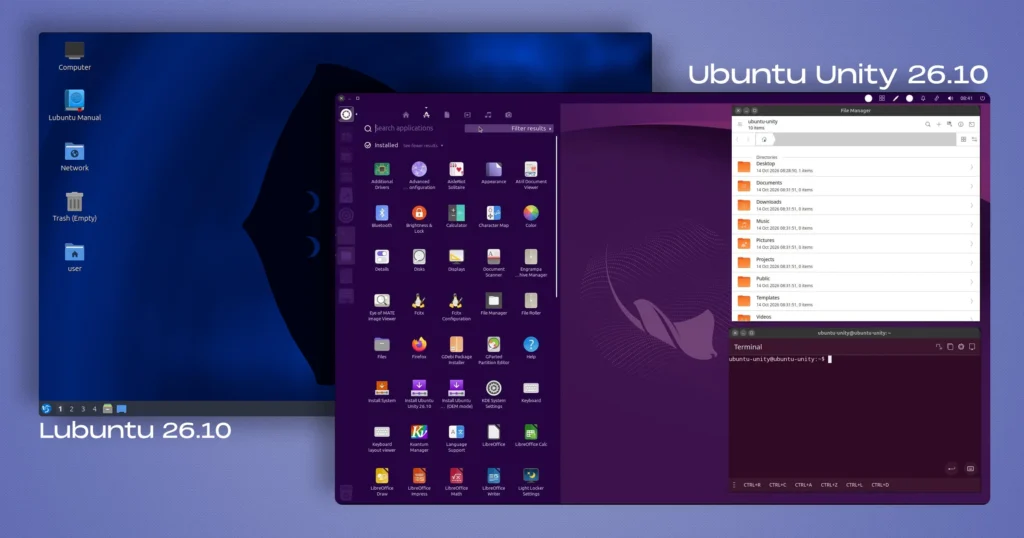The image size is (1024, 538).
Task: Click the CTRL+D shortcut in Terminal
Action: [x=880, y=485]
